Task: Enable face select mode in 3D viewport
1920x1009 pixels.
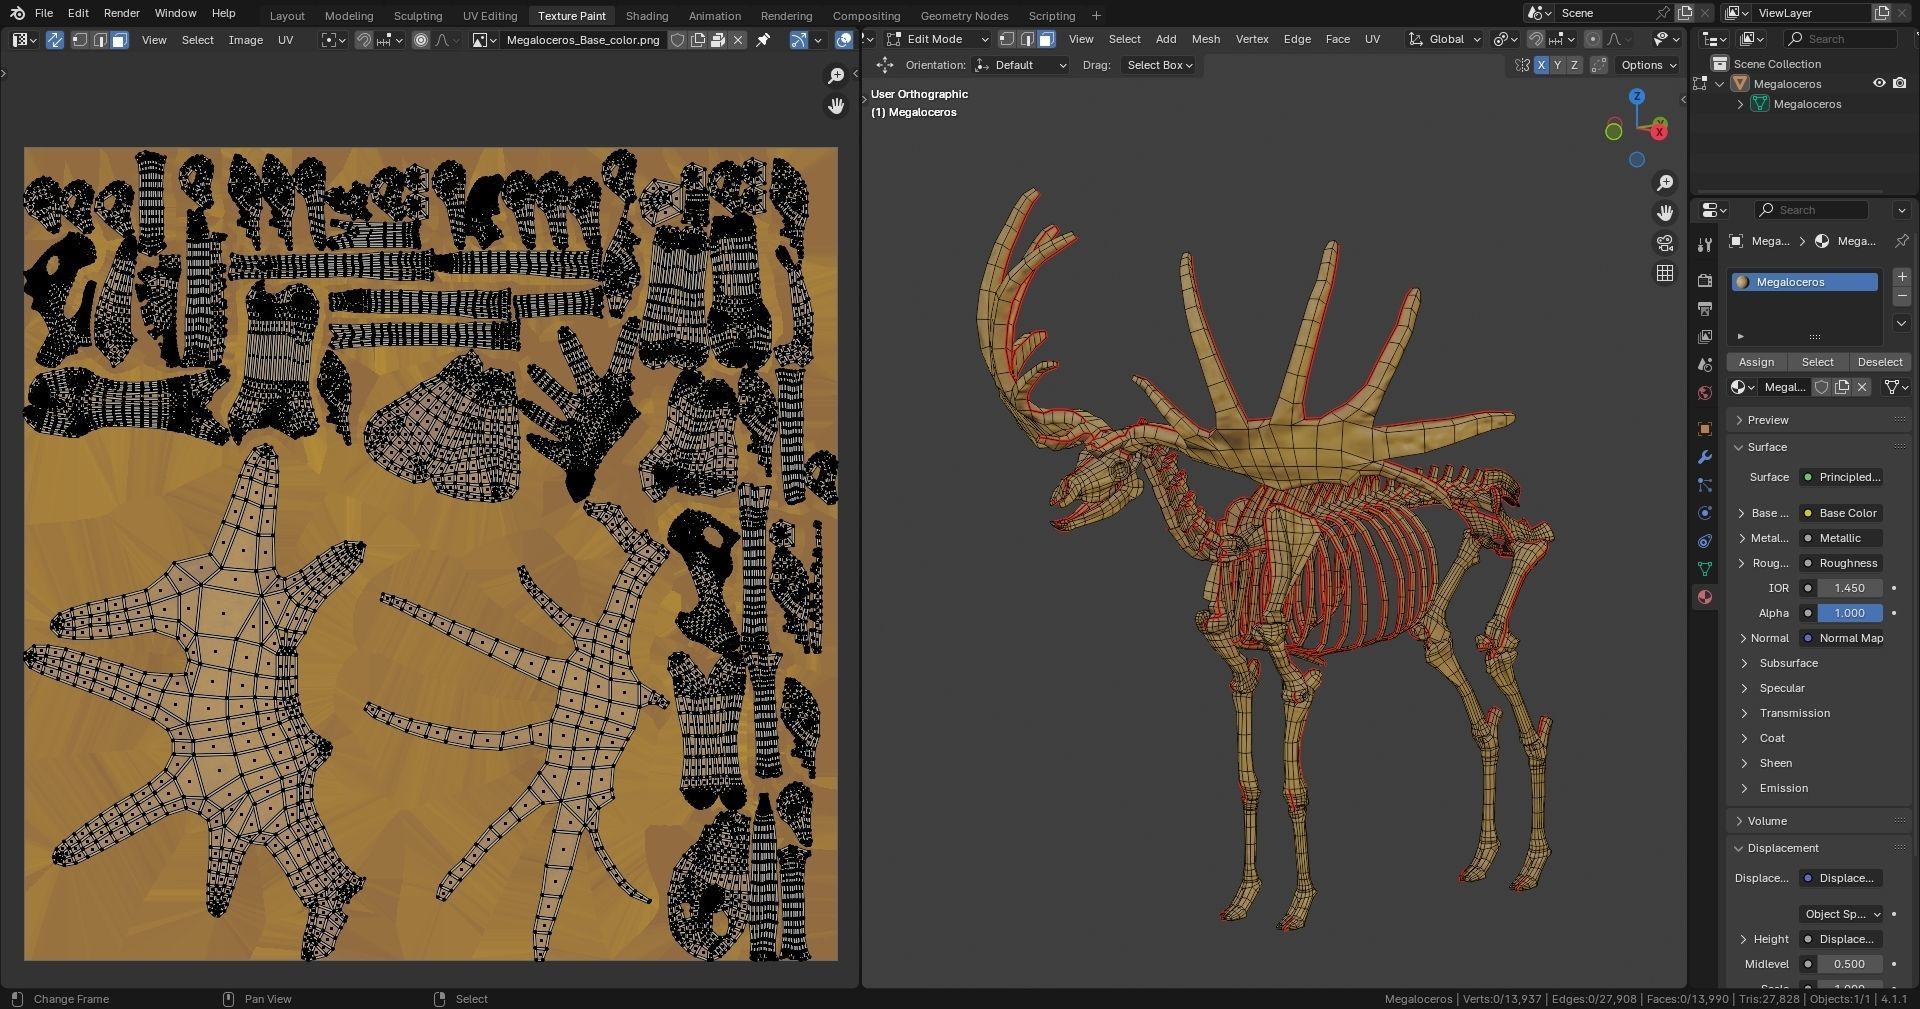Action: point(1046,39)
